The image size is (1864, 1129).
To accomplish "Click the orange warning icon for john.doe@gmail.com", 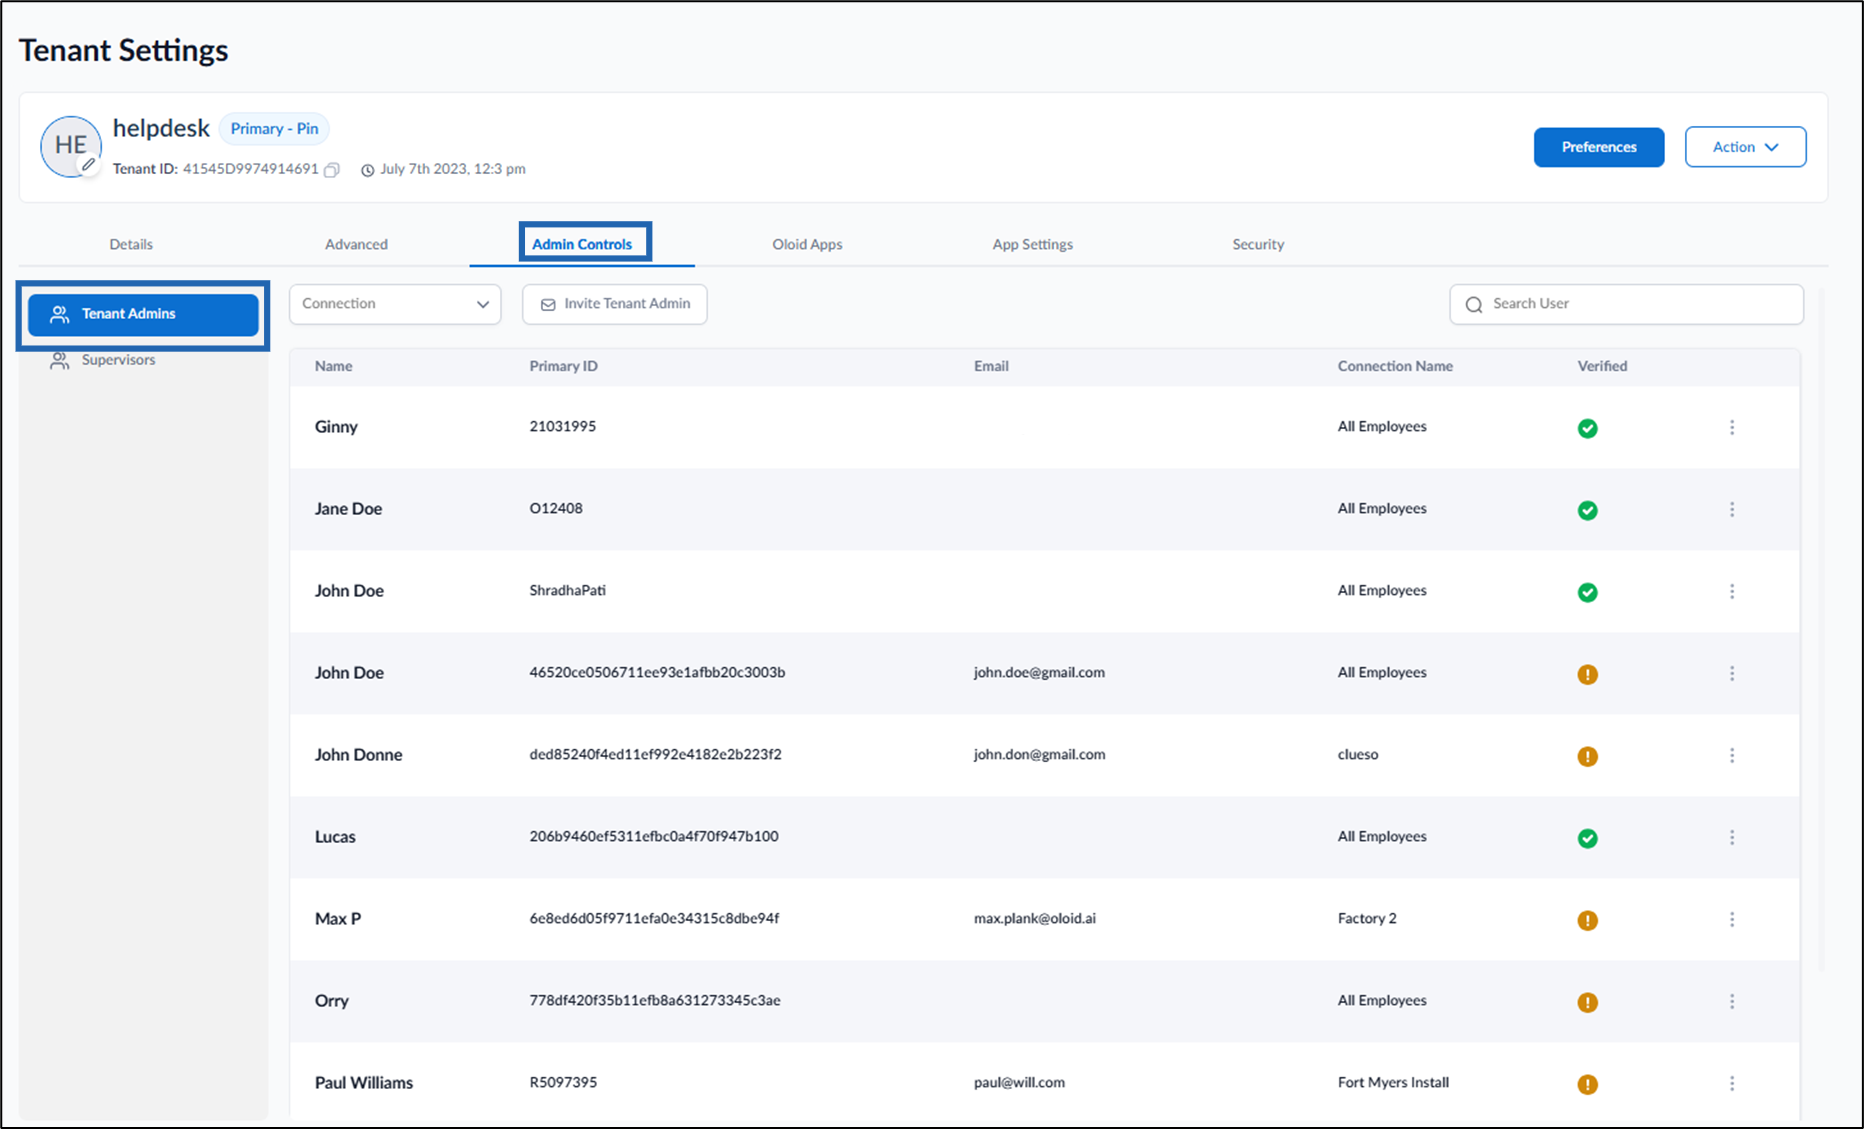I will point(1587,674).
